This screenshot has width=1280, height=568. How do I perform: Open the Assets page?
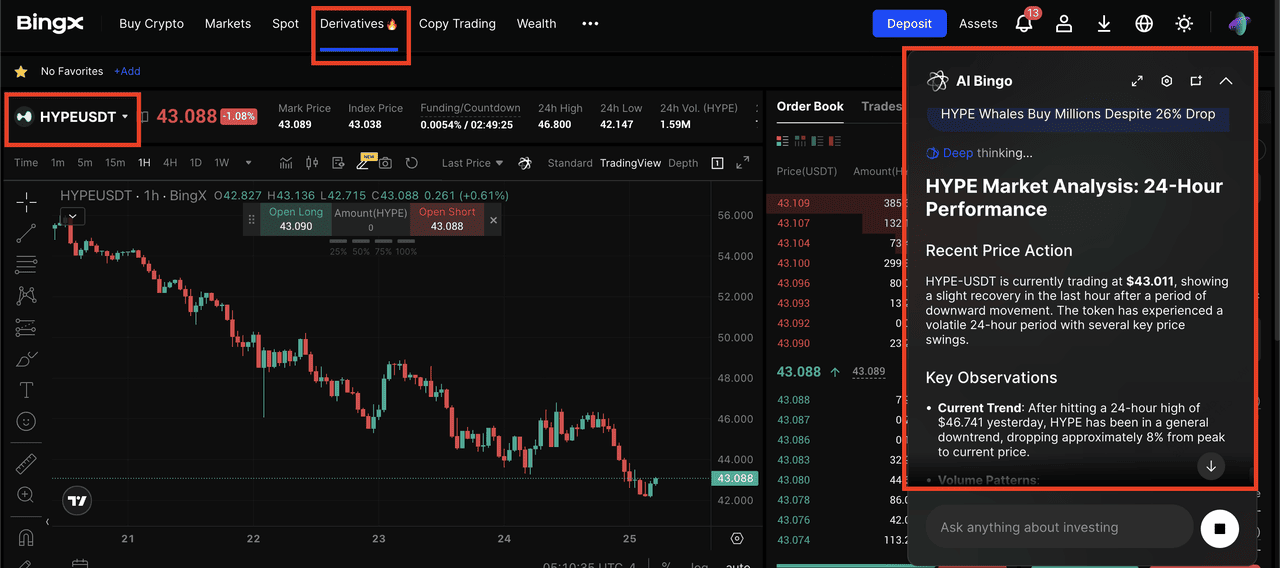(x=978, y=23)
